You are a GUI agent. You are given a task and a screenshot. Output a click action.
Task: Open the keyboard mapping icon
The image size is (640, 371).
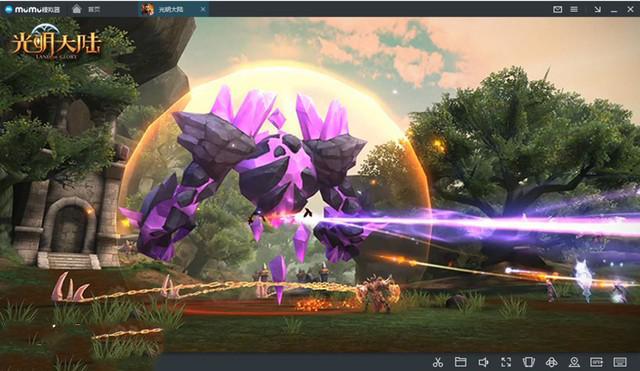coord(620,362)
